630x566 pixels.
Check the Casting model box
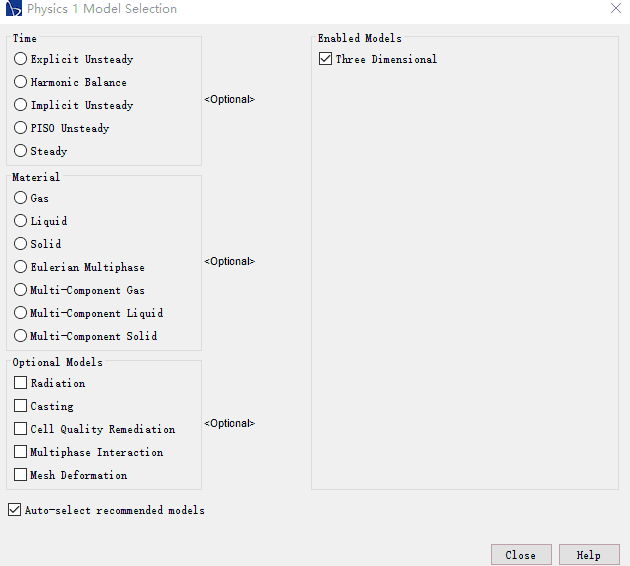(x=21, y=406)
